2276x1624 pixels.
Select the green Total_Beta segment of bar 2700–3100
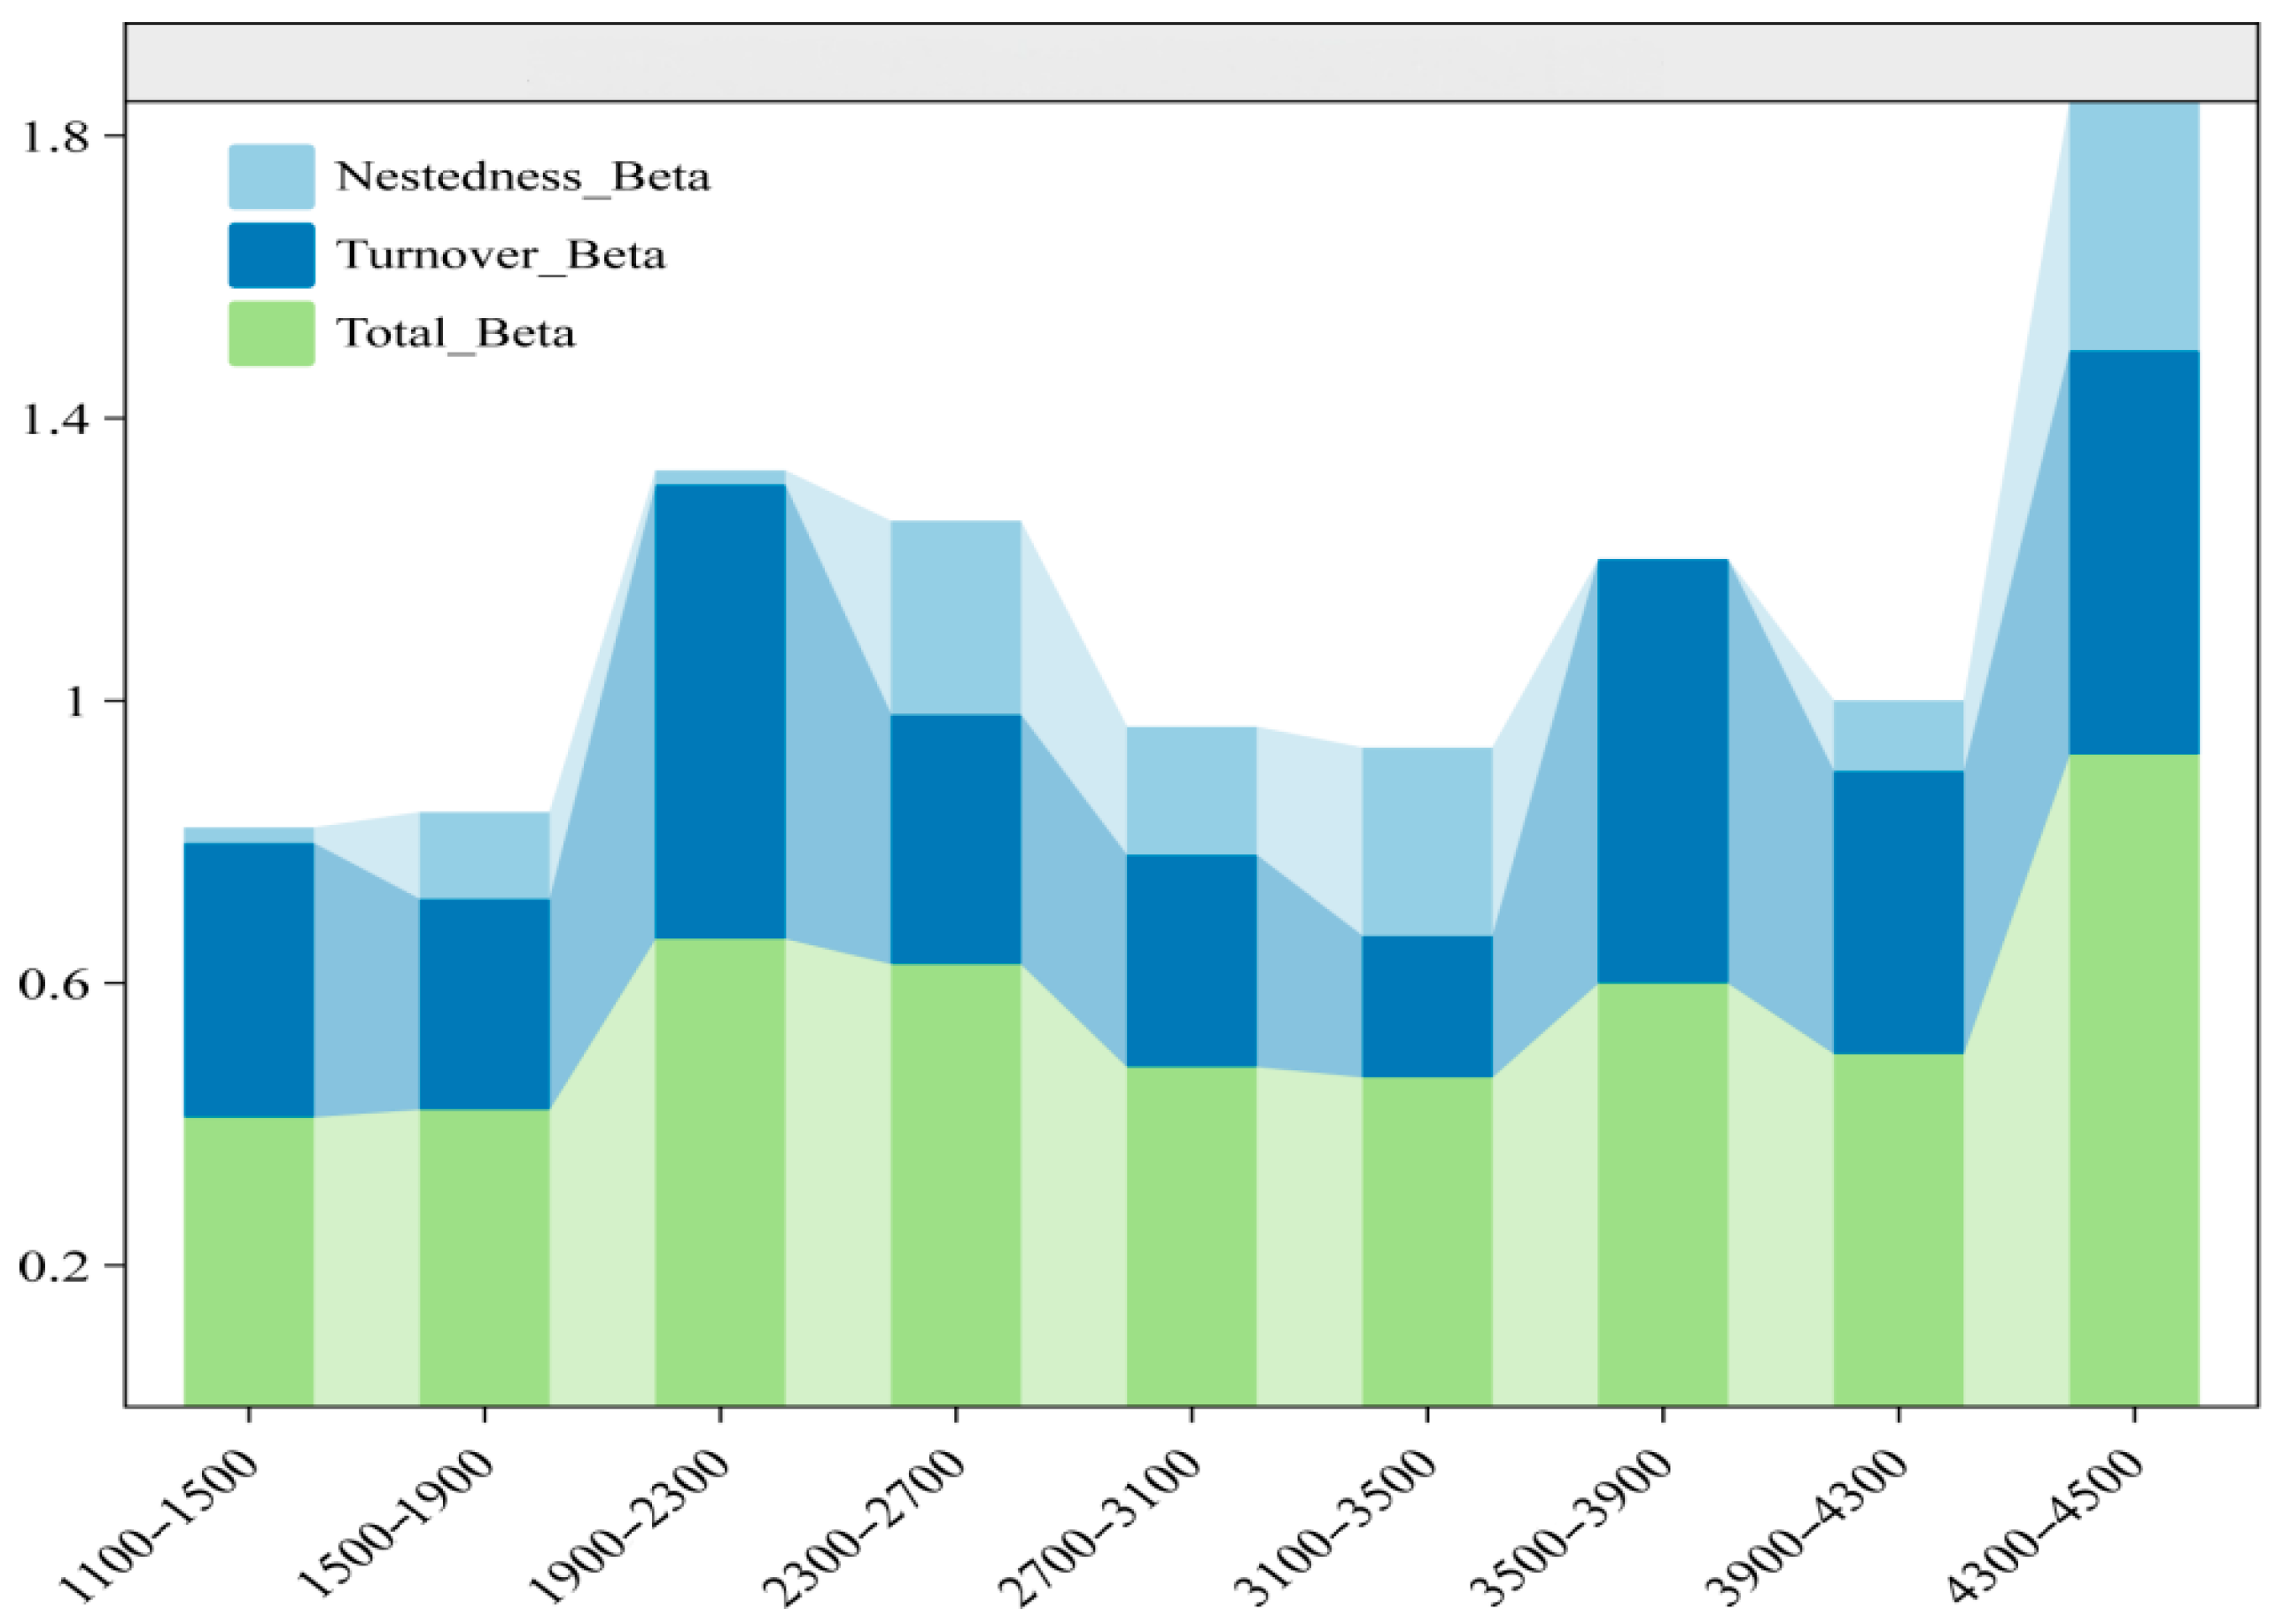click(1192, 1237)
